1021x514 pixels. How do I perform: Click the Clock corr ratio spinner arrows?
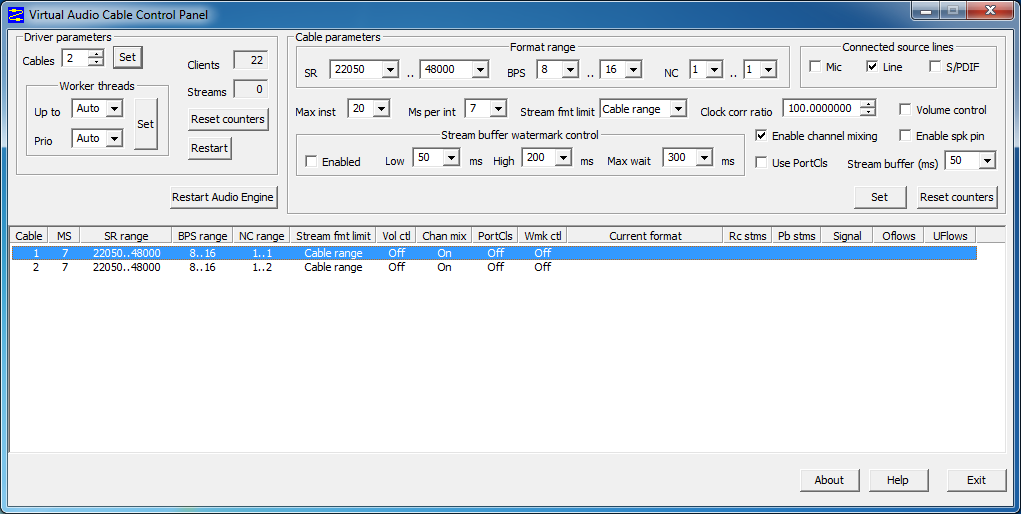(867, 108)
